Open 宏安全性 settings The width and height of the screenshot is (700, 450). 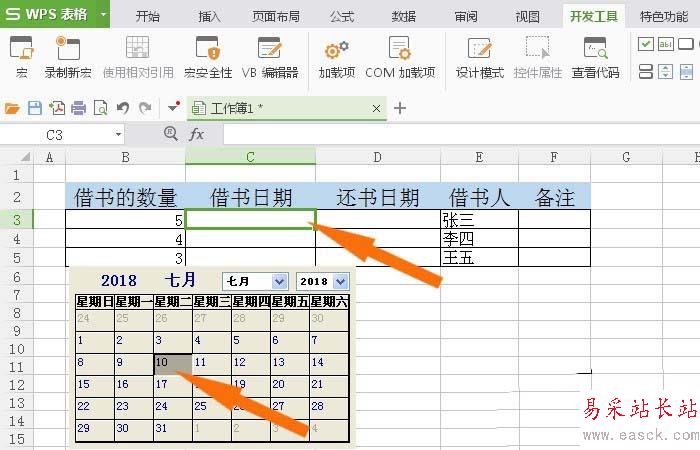pos(208,57)
